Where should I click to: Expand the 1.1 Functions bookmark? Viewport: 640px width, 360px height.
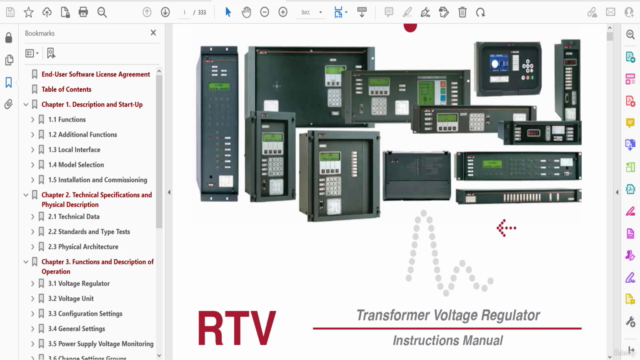(33, 120)
